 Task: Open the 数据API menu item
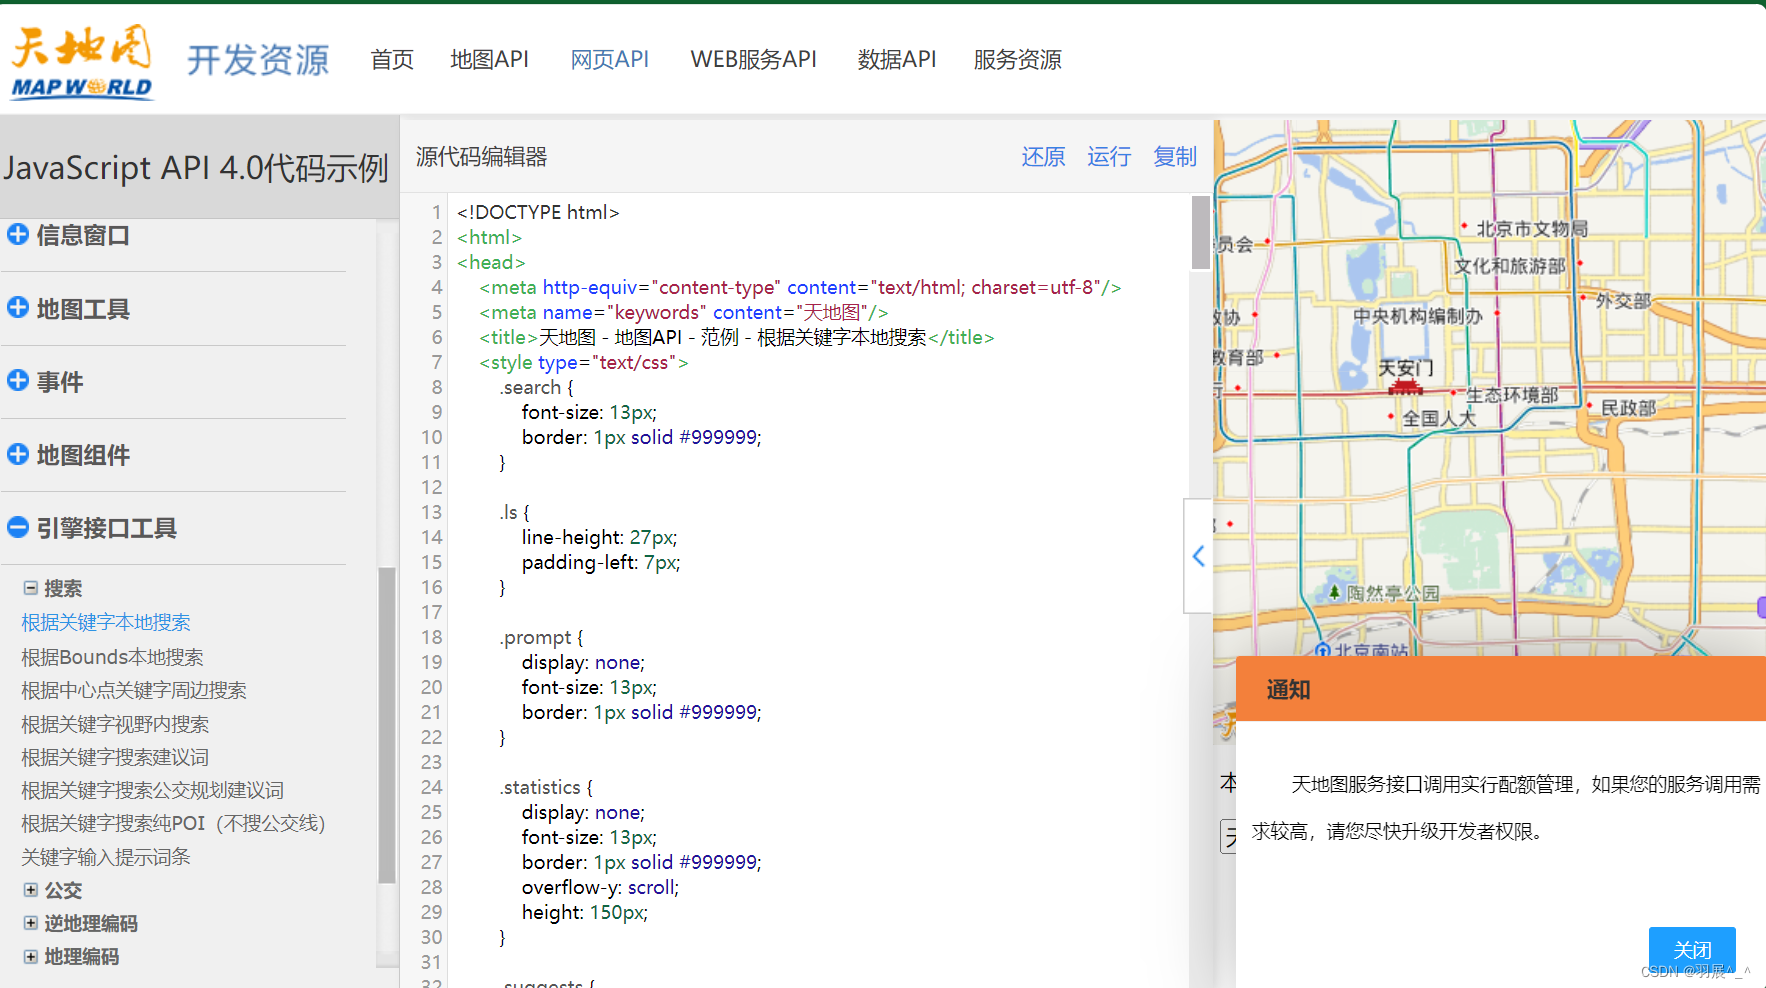pos(897,60)
